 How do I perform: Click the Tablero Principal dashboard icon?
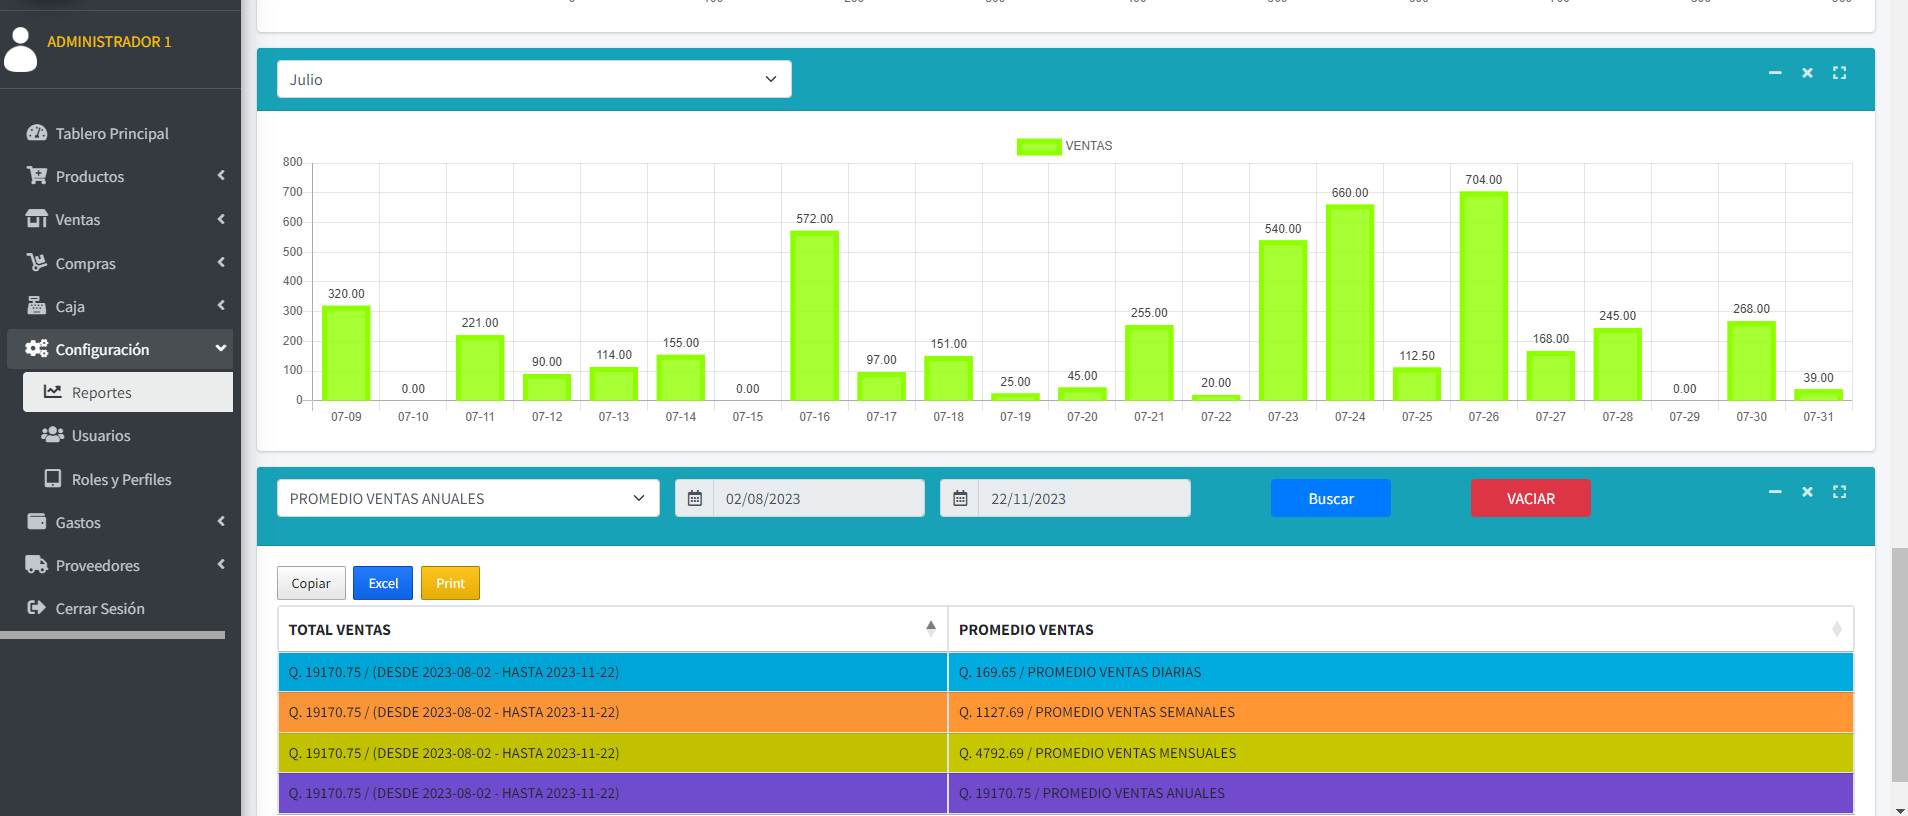coord(37,133)
